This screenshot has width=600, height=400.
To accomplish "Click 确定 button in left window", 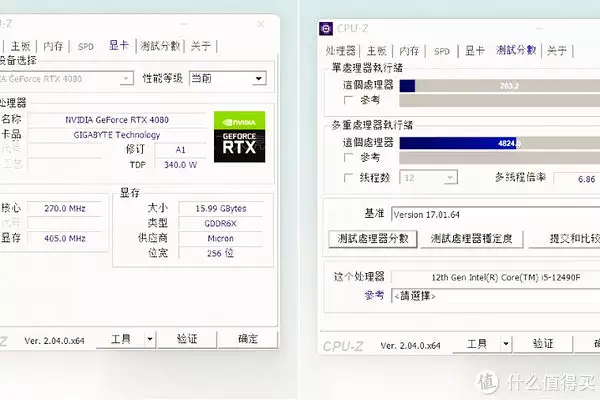I will tap(248, 339).
